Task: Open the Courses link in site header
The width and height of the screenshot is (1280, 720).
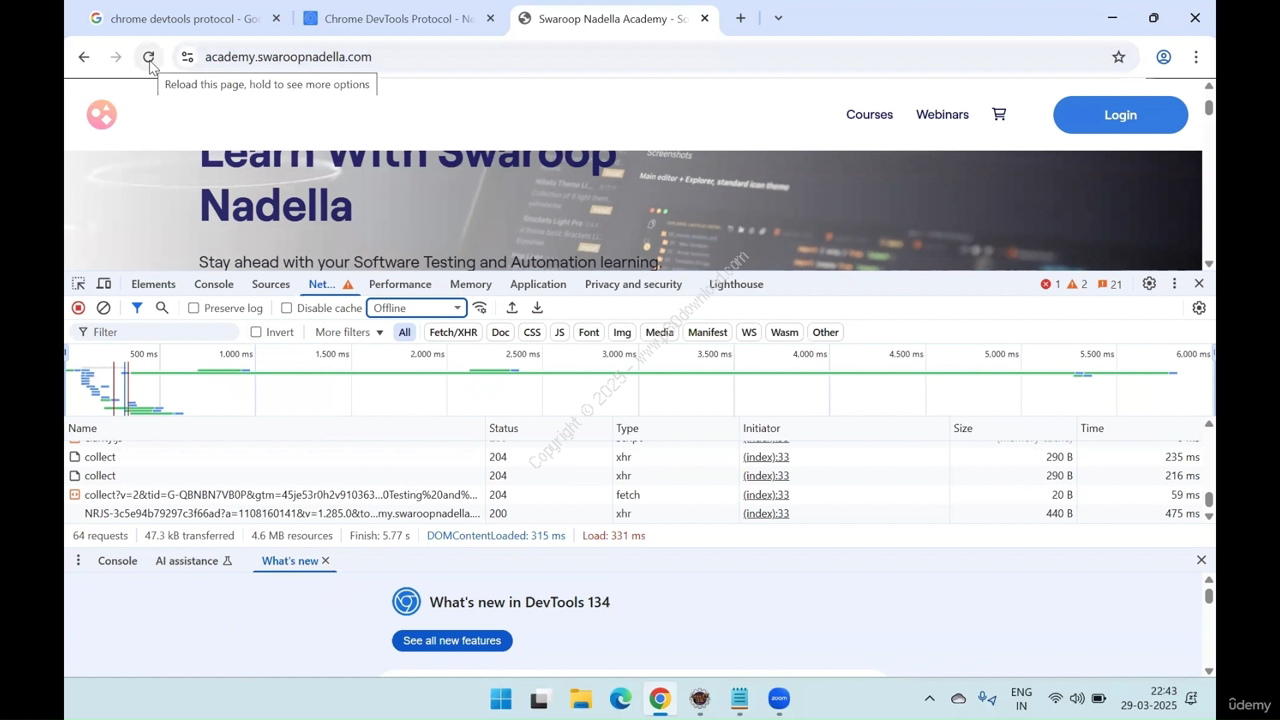Action: click(869, 114)
